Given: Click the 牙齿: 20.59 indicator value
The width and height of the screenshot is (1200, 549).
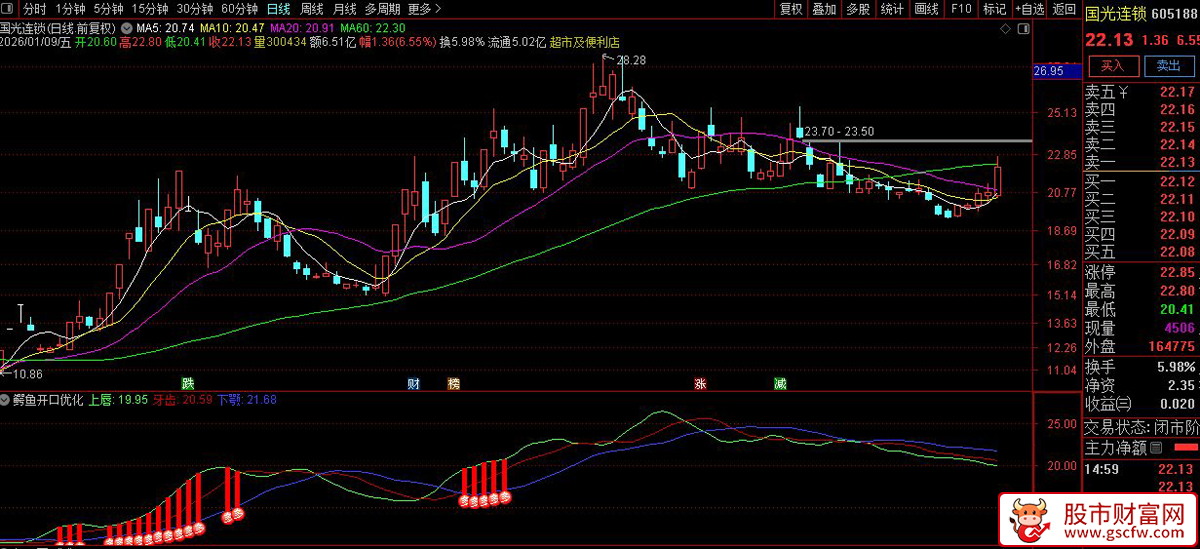Looking at the screenshot, I should [182, 400].
